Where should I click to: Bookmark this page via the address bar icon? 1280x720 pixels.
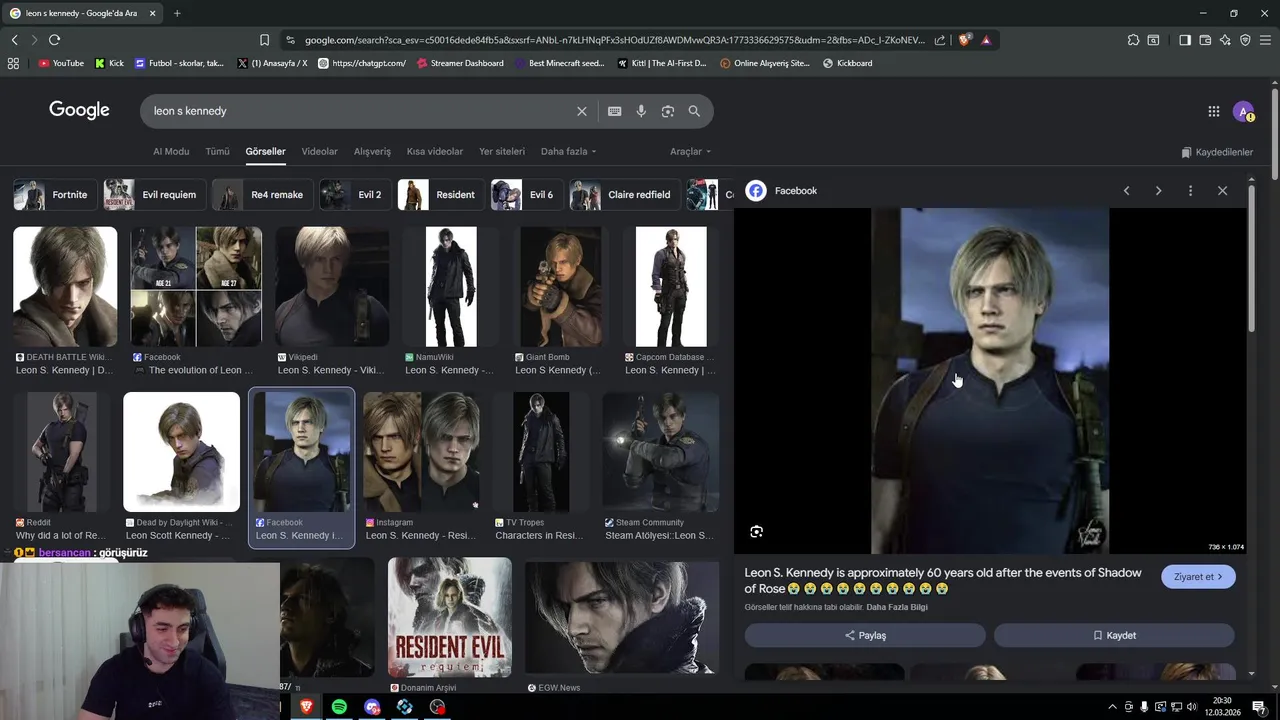coord(264,40)
